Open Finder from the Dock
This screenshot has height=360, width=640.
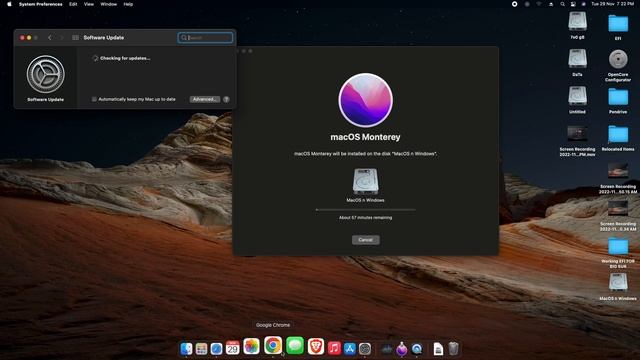186,349
